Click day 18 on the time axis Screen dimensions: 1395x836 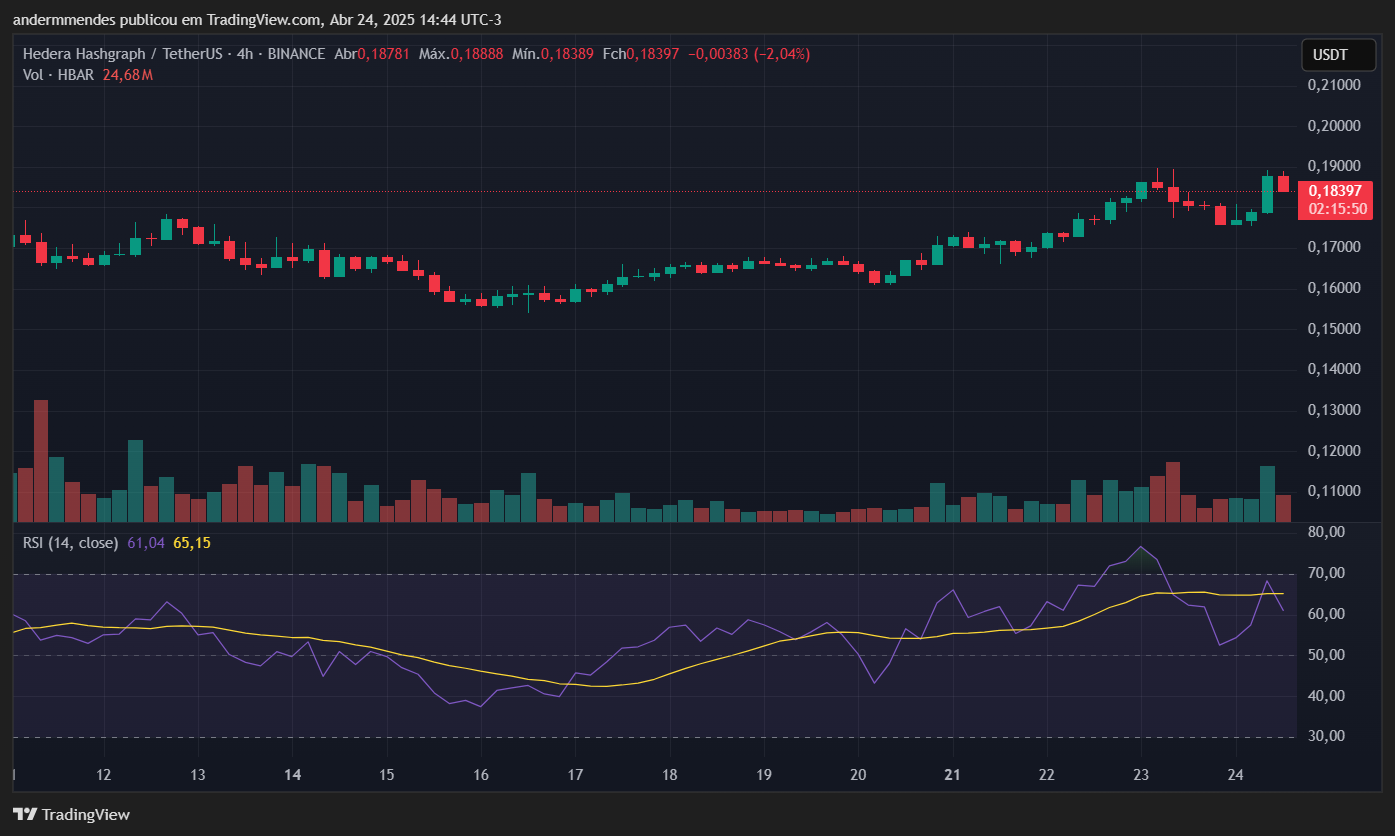tap(670, 775)
